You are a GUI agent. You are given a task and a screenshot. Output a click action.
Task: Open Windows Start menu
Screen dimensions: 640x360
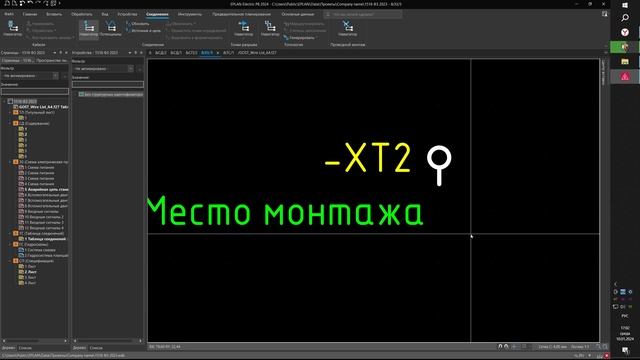click(625, 5)
